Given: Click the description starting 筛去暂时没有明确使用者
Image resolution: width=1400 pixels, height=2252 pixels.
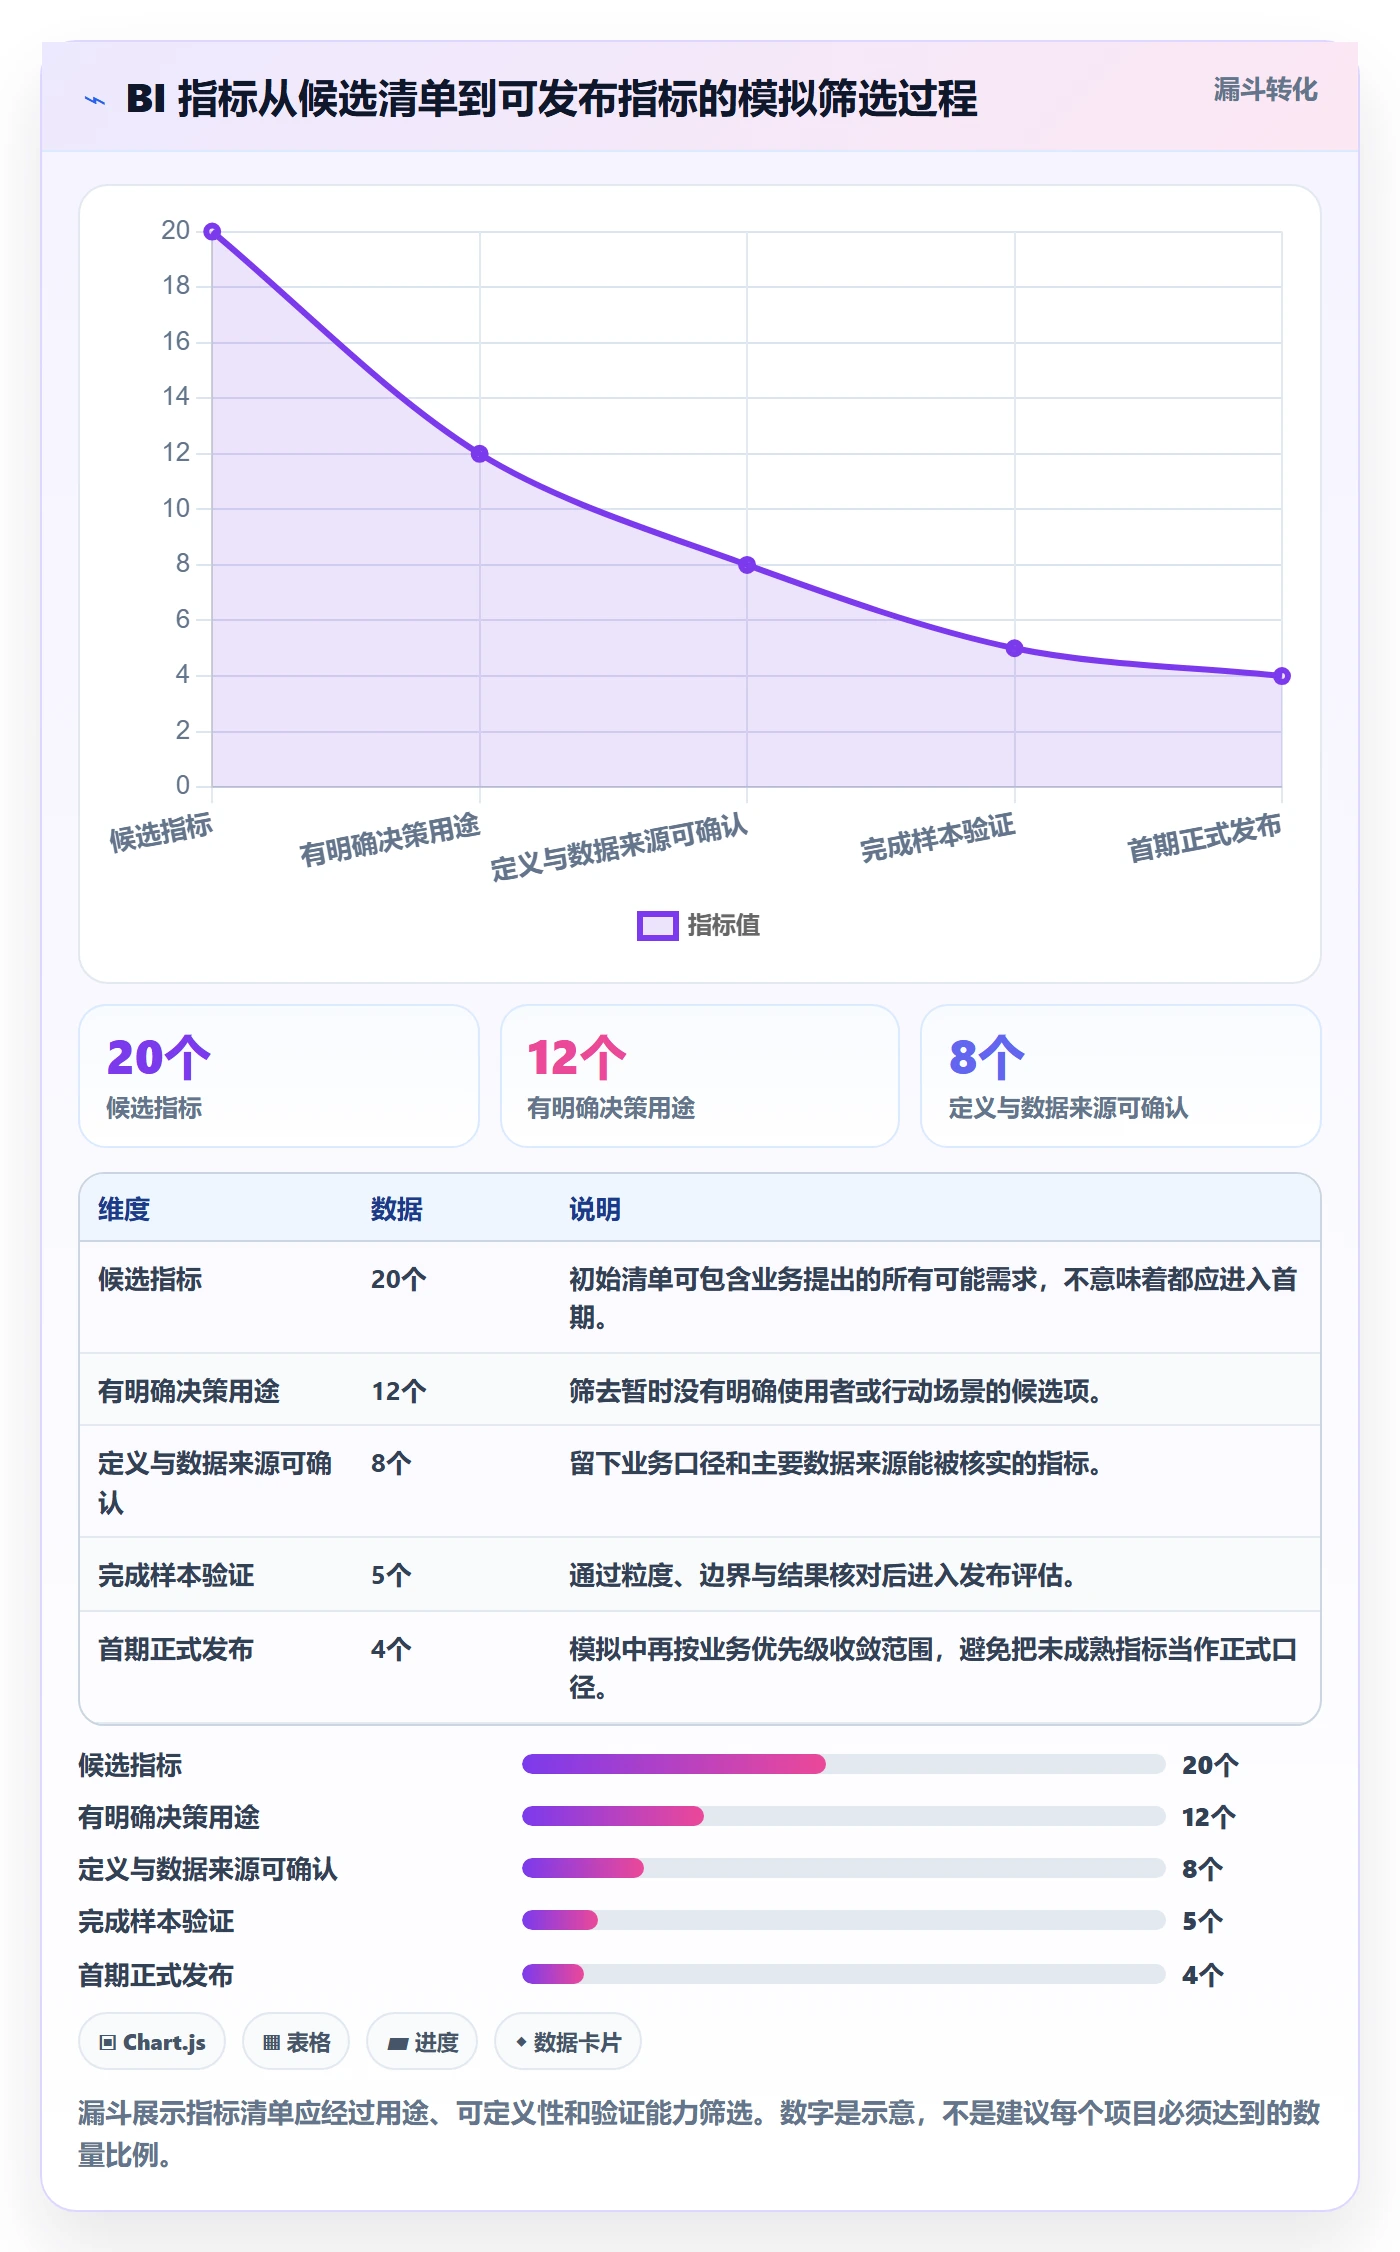Looking at the screenshot, I should [836, 1391].
